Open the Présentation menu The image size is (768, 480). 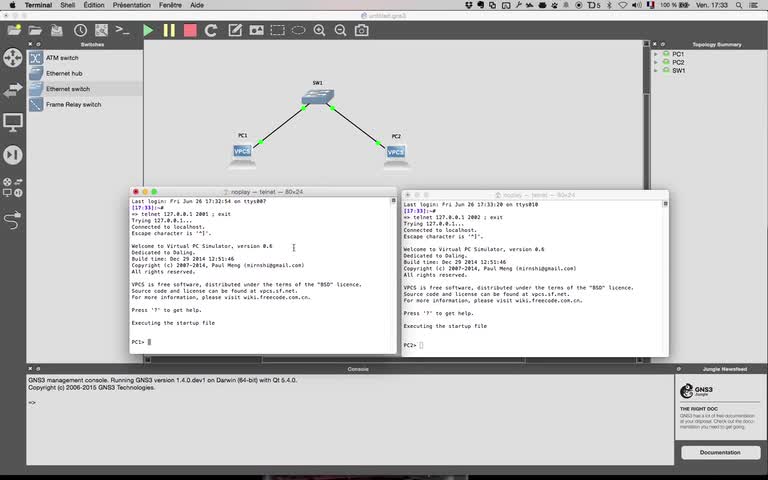[132, 5]
